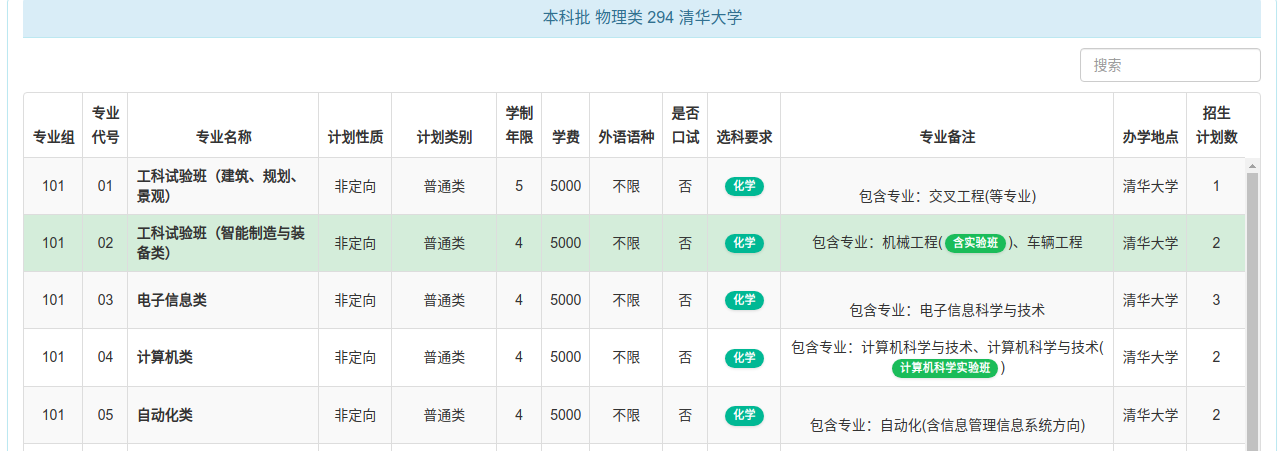
Task: Click the 本科批 物理类 294 清华大学 header
Action: click(642, 17)
